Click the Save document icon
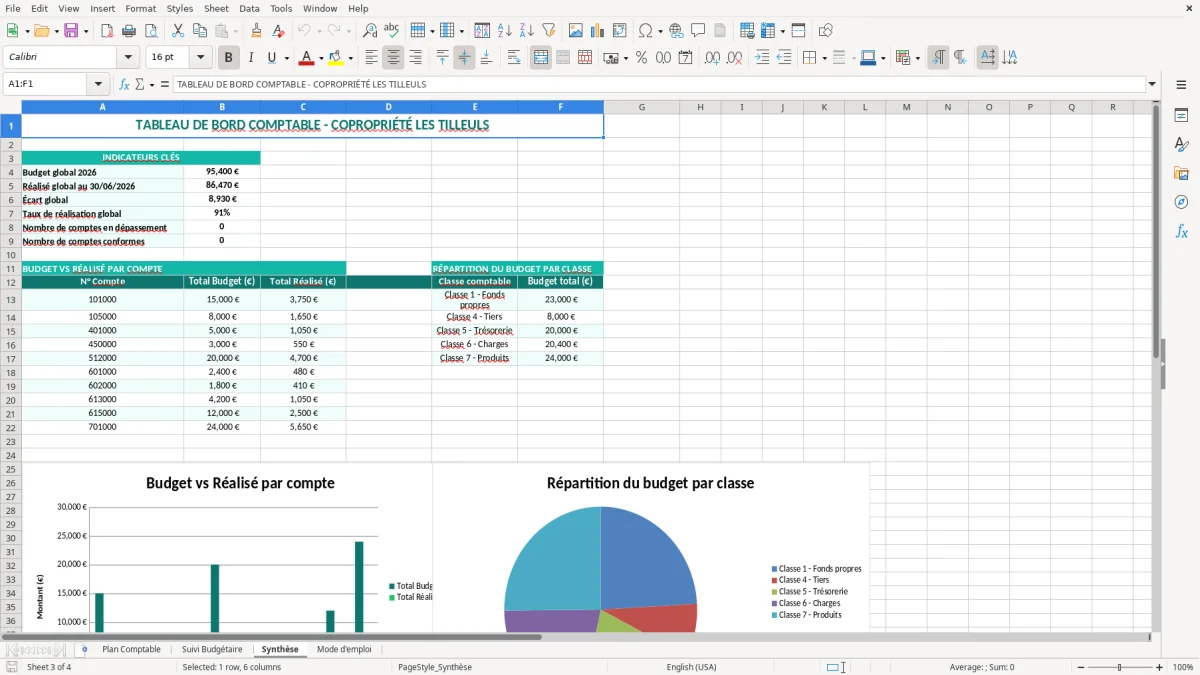Viewport: 1200px width, 675px height. tap(71, 31)
